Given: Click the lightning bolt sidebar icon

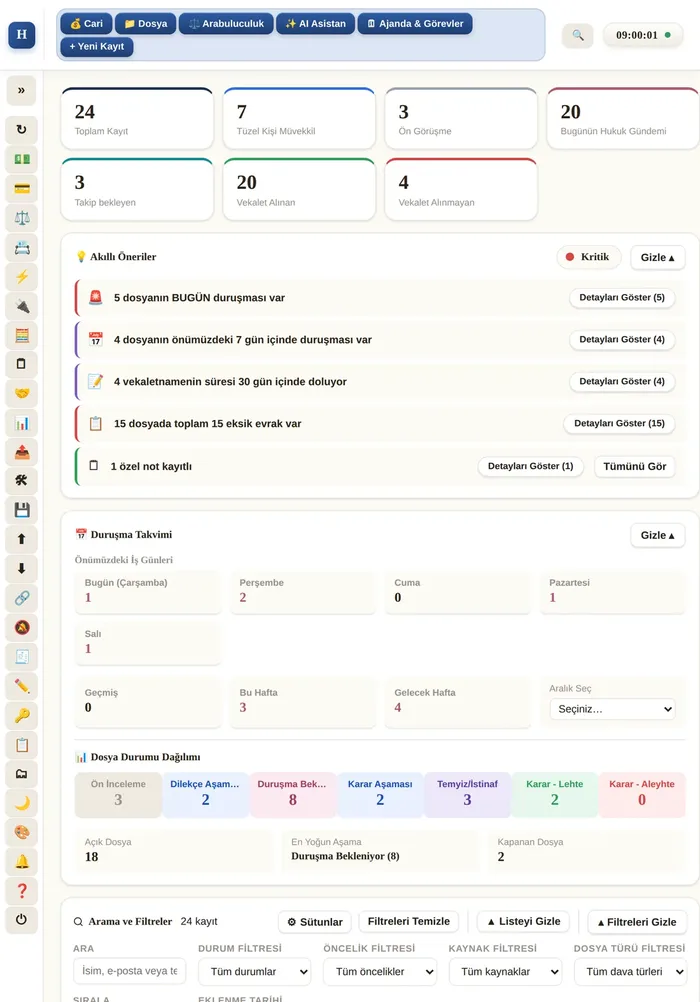Looking at the screenshot, I should click(22, 277).
